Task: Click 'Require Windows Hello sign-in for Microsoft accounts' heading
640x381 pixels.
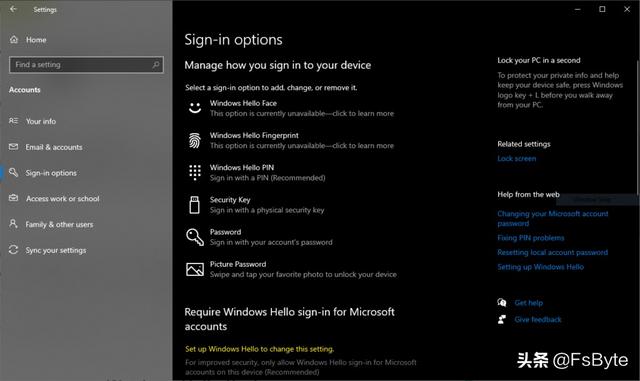Action: (289, 319)
